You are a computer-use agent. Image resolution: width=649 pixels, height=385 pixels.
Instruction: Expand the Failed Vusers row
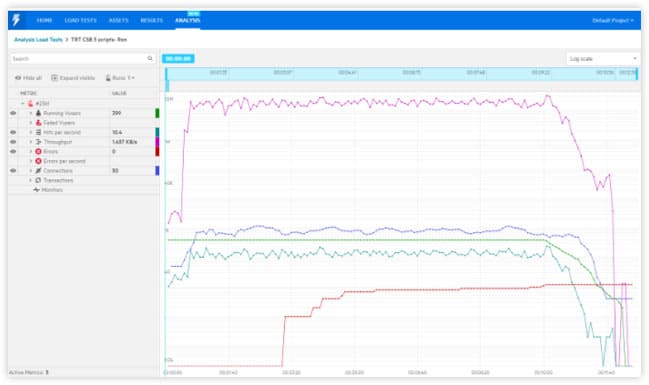31,123
